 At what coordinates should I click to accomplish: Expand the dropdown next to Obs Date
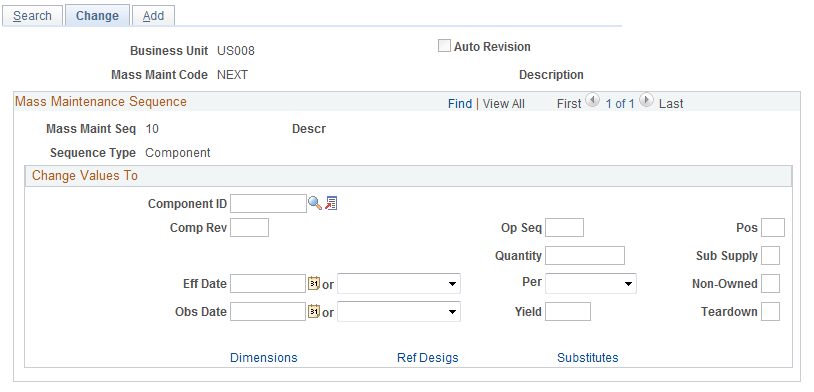399,312
